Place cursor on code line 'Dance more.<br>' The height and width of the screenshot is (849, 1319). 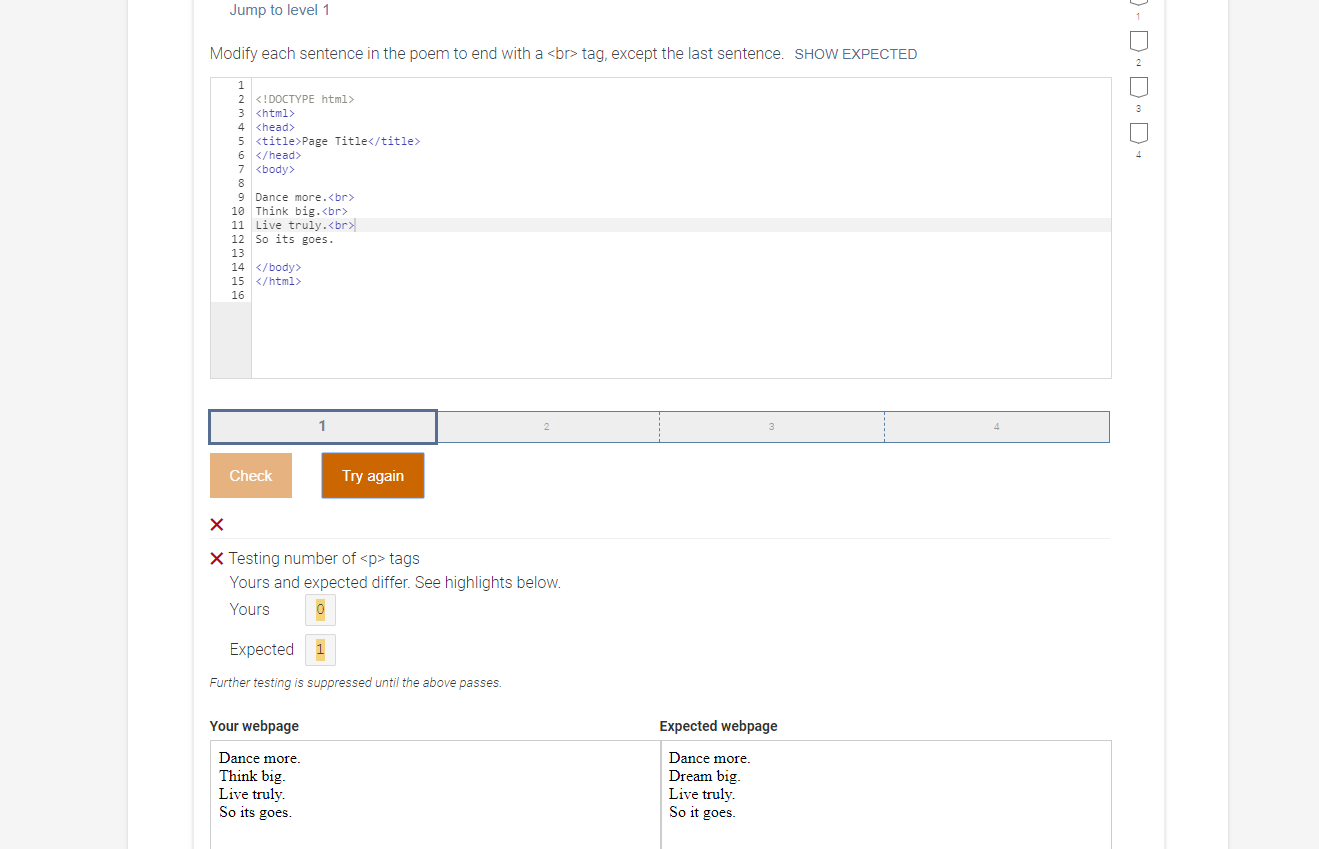tap(305, 197)
